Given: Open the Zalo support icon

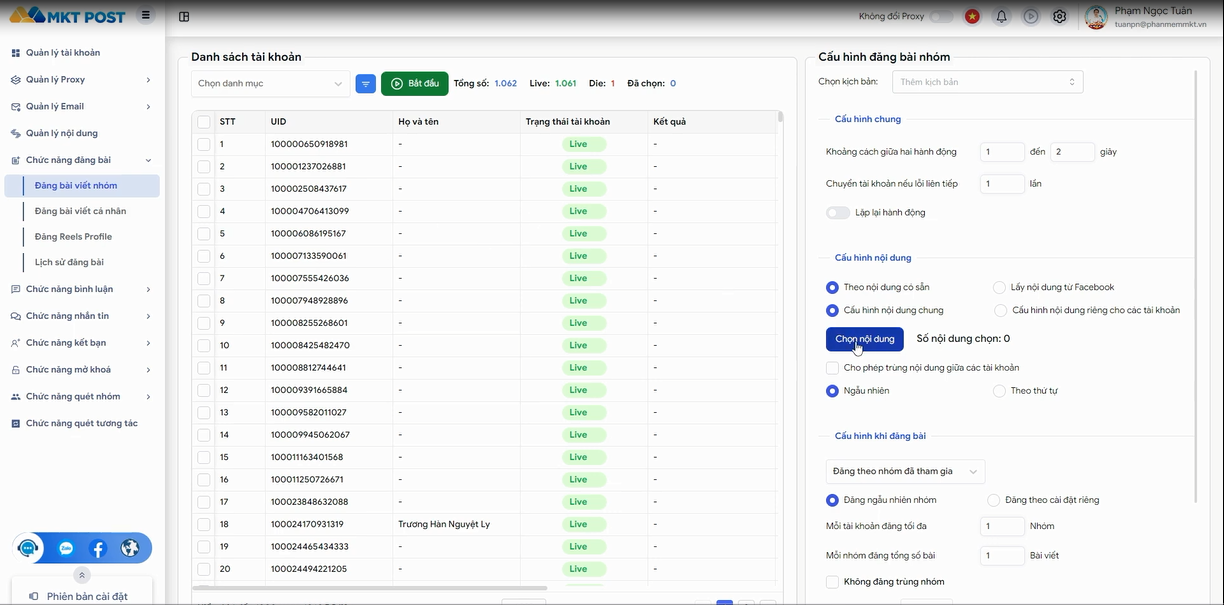Looking at the screenshot, I should click(66, 548).
